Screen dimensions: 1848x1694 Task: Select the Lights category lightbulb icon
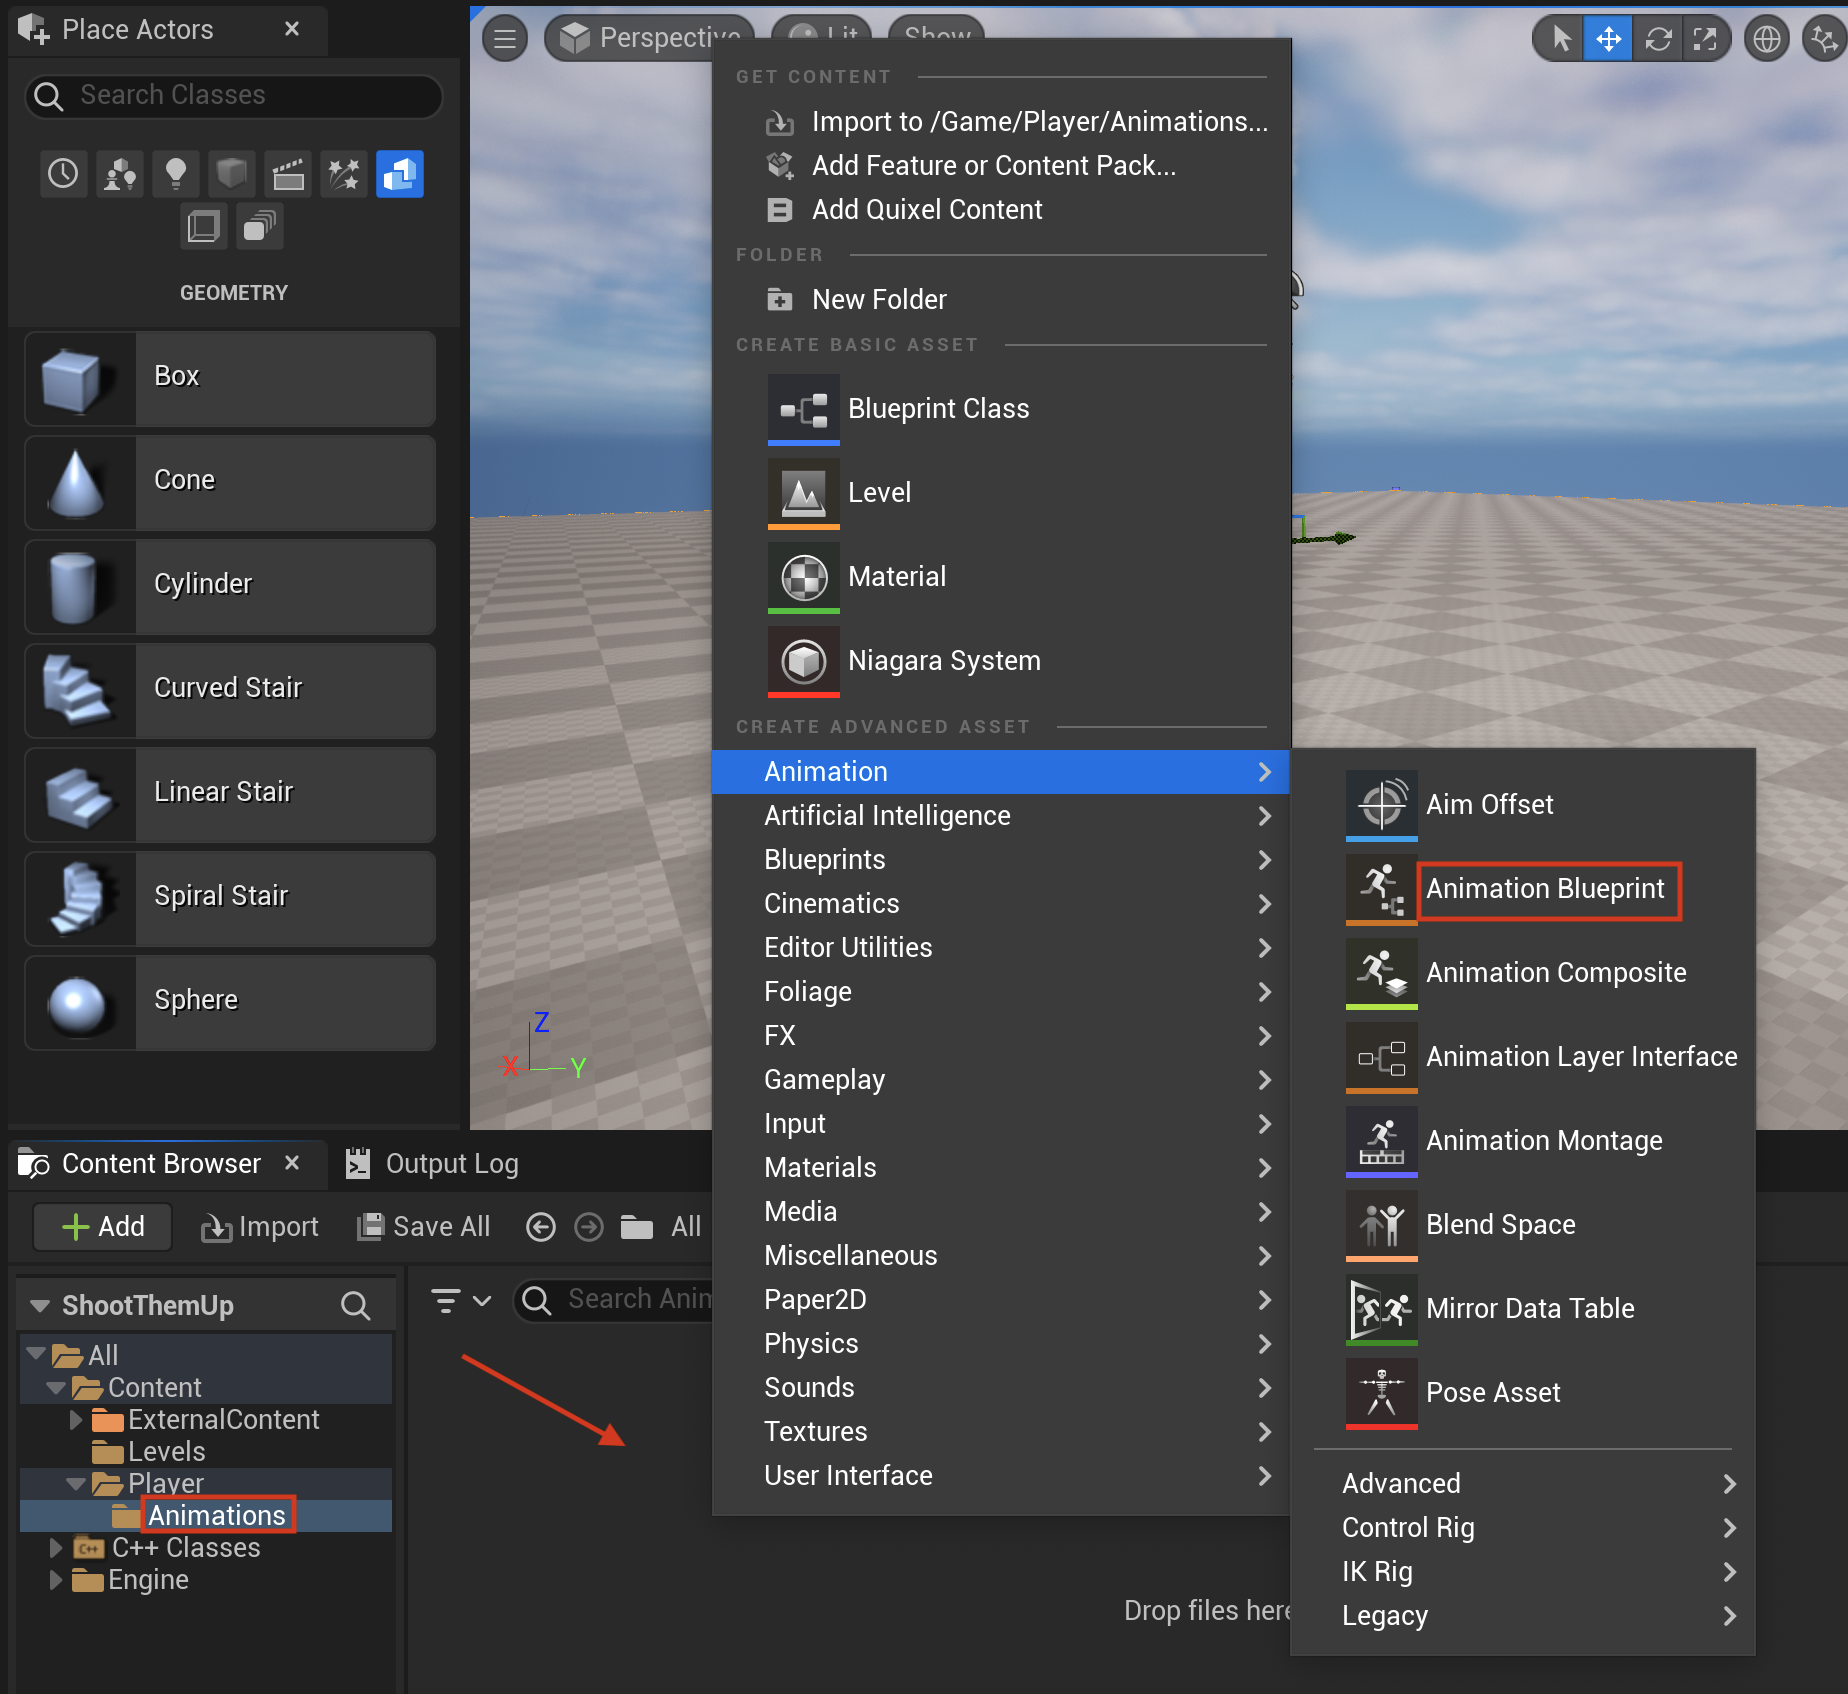pyautogui.click(x=176, y=174)
